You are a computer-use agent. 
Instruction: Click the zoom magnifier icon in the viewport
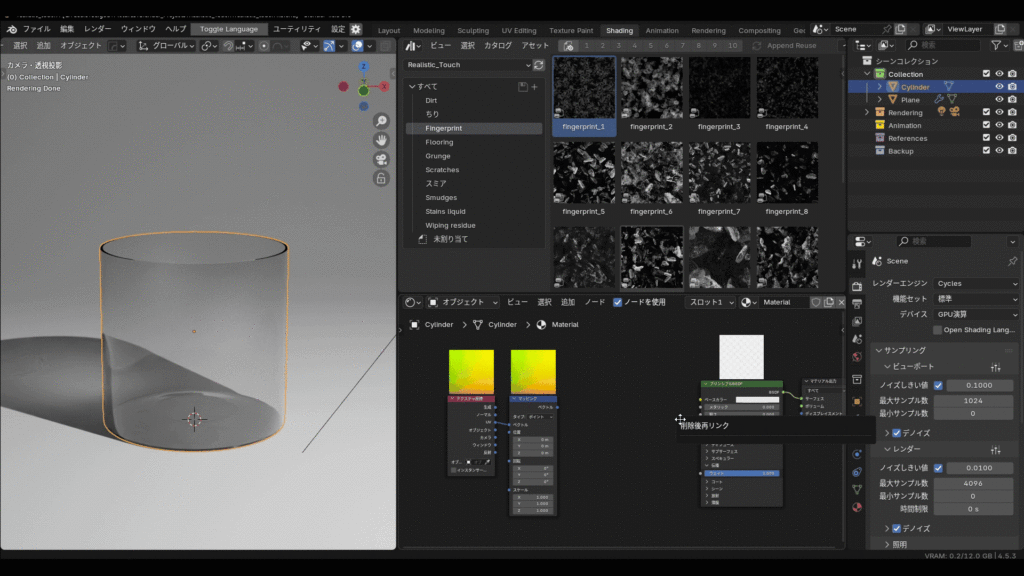point(381,121)
